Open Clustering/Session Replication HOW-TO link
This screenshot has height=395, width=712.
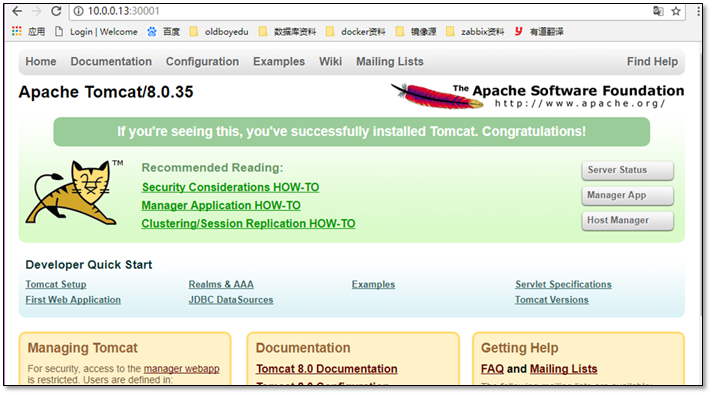(248, 223)
